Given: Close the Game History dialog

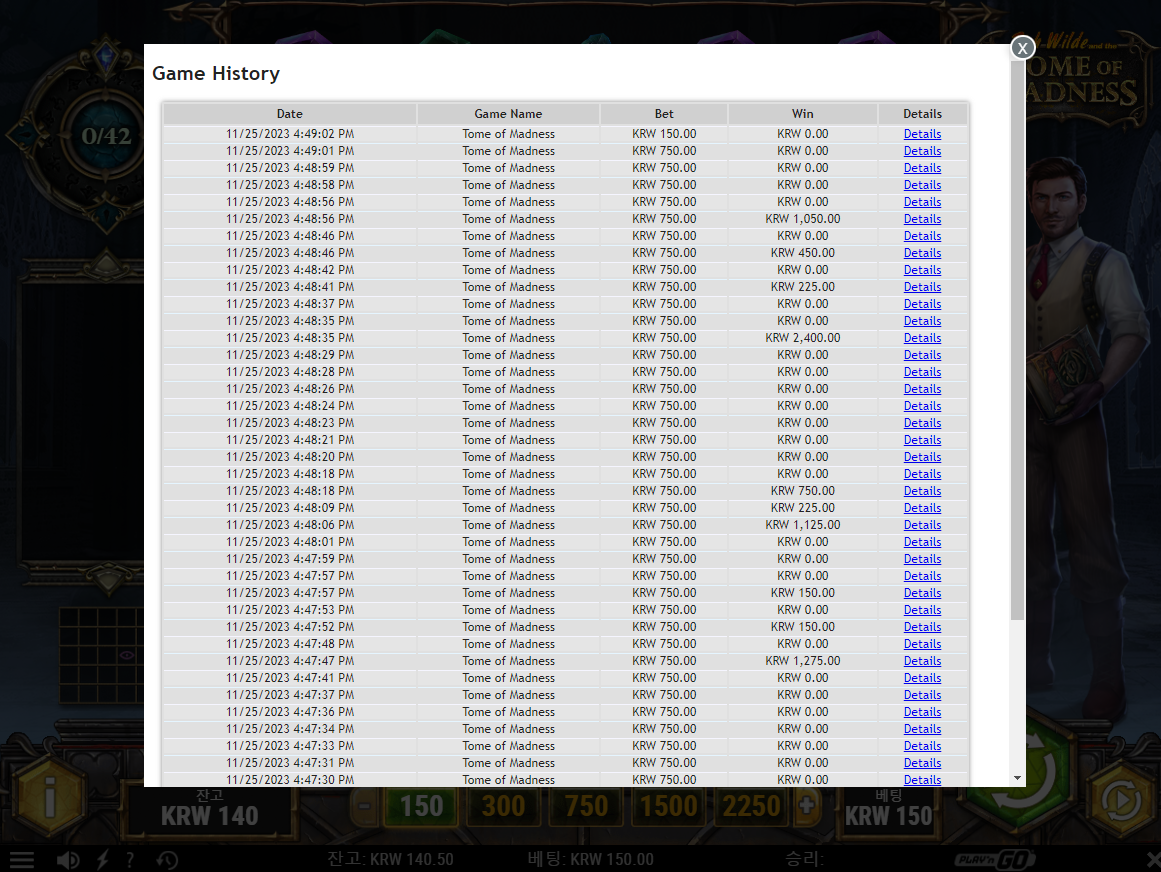Looking at the screenshot, I should pyautogui.click(x=1023, y=48).
